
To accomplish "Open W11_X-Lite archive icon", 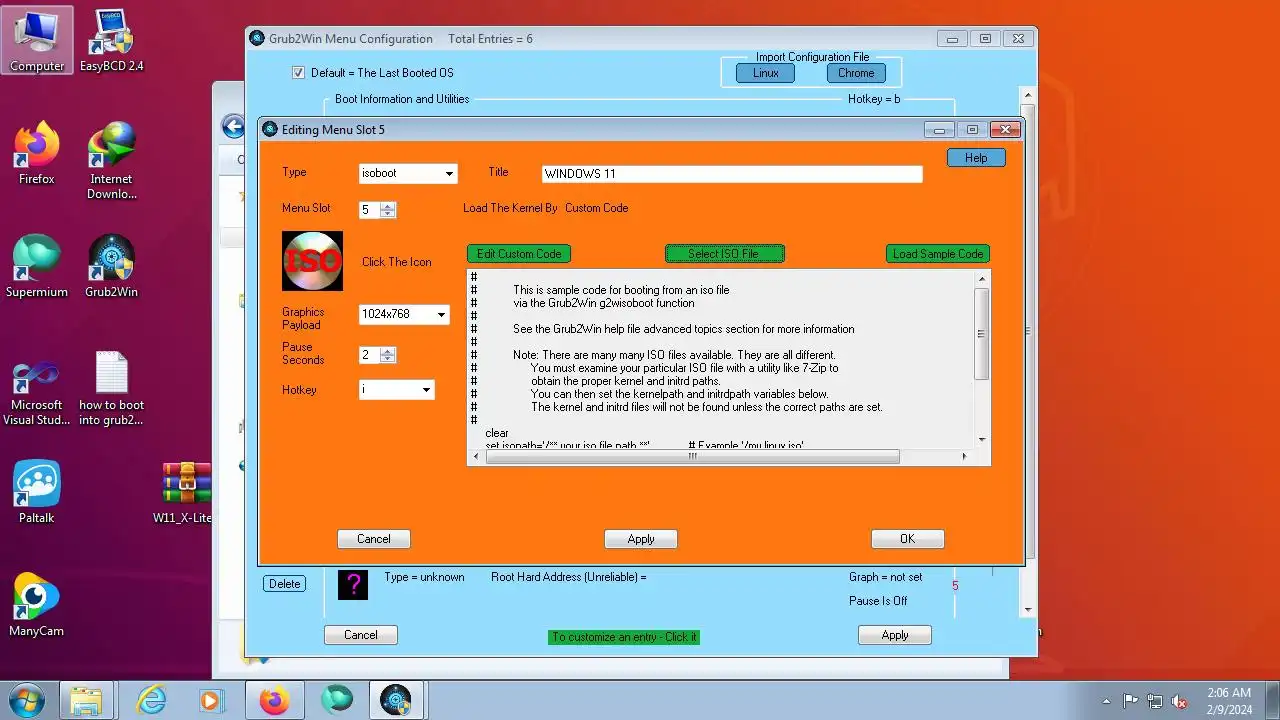I will [x=184, y=493].
